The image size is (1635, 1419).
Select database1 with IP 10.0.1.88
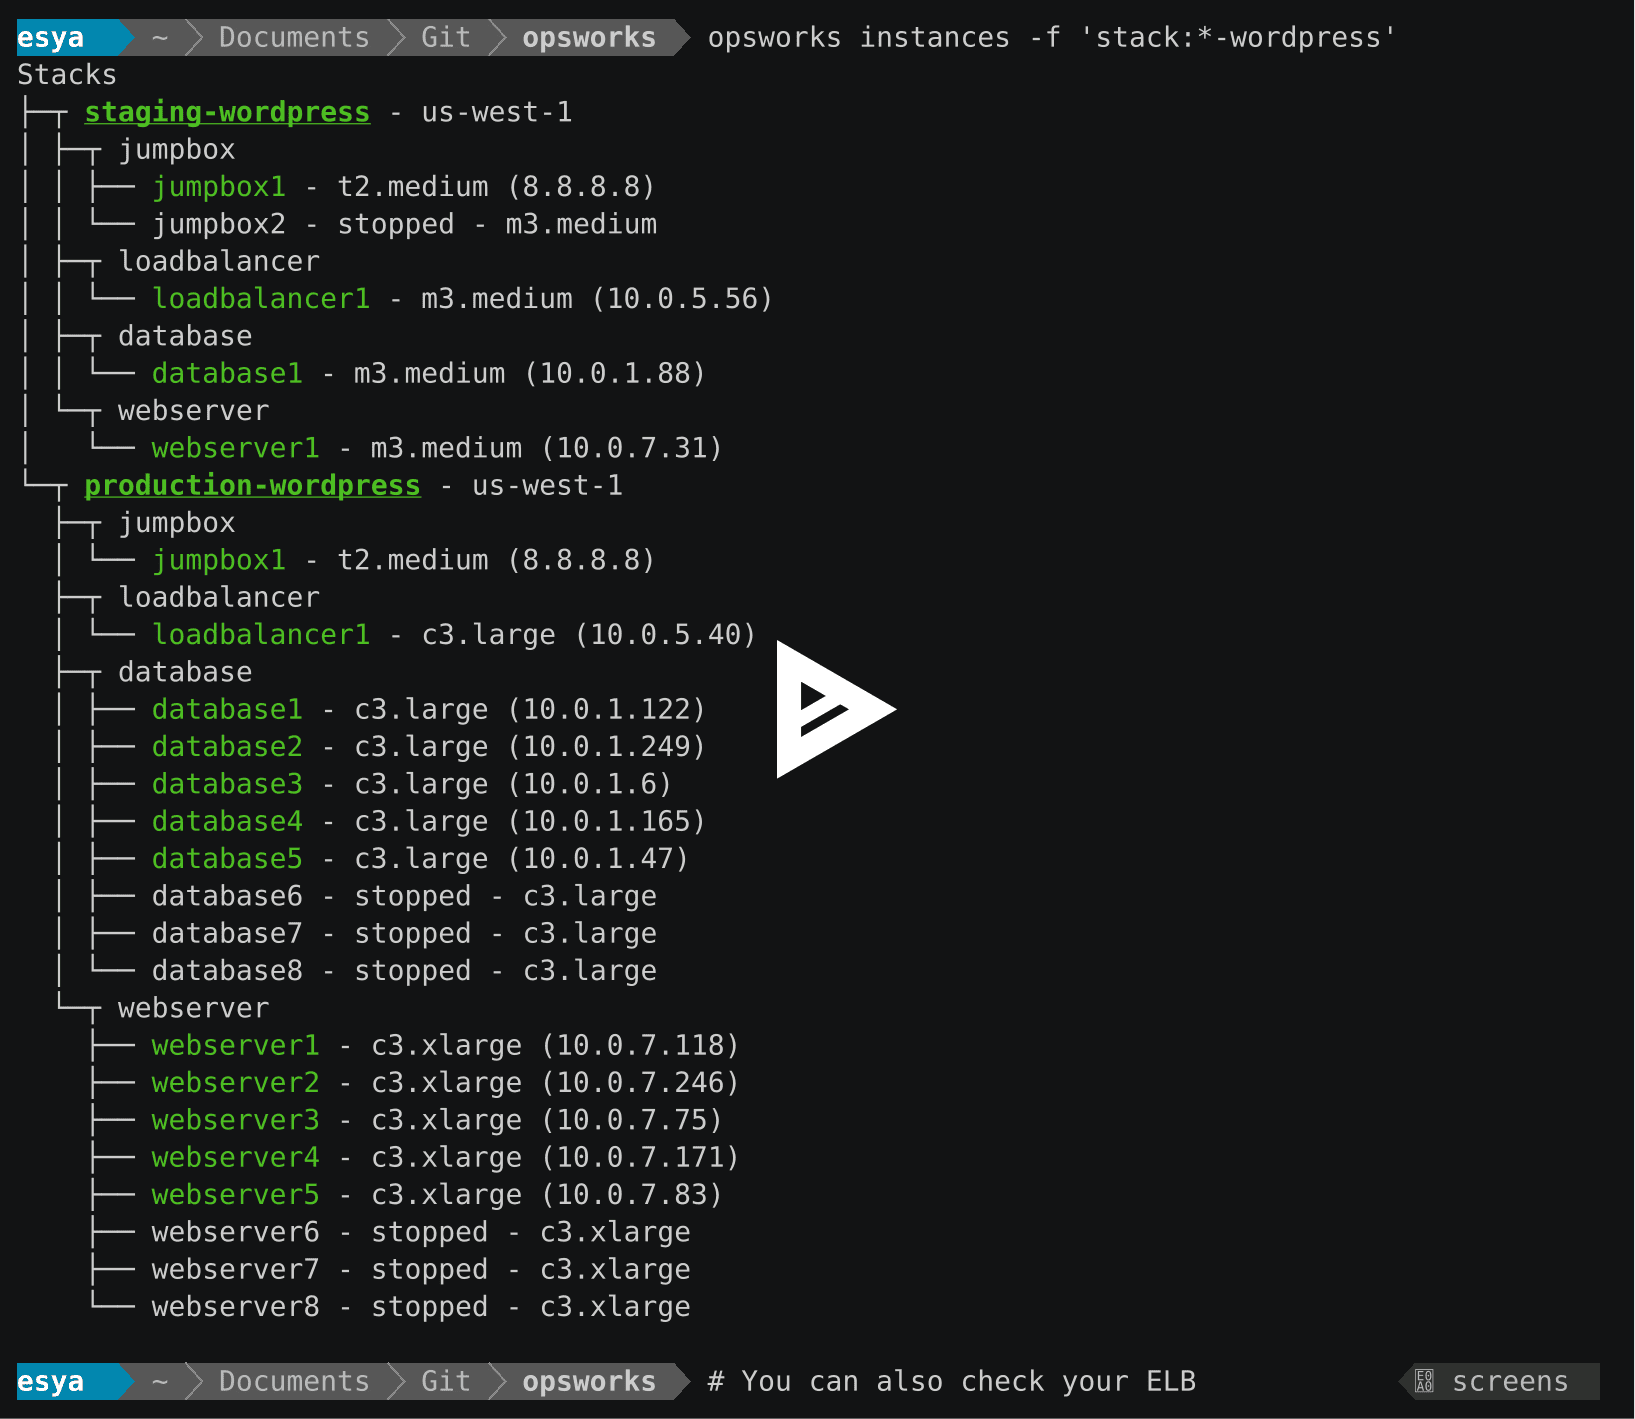429,374
